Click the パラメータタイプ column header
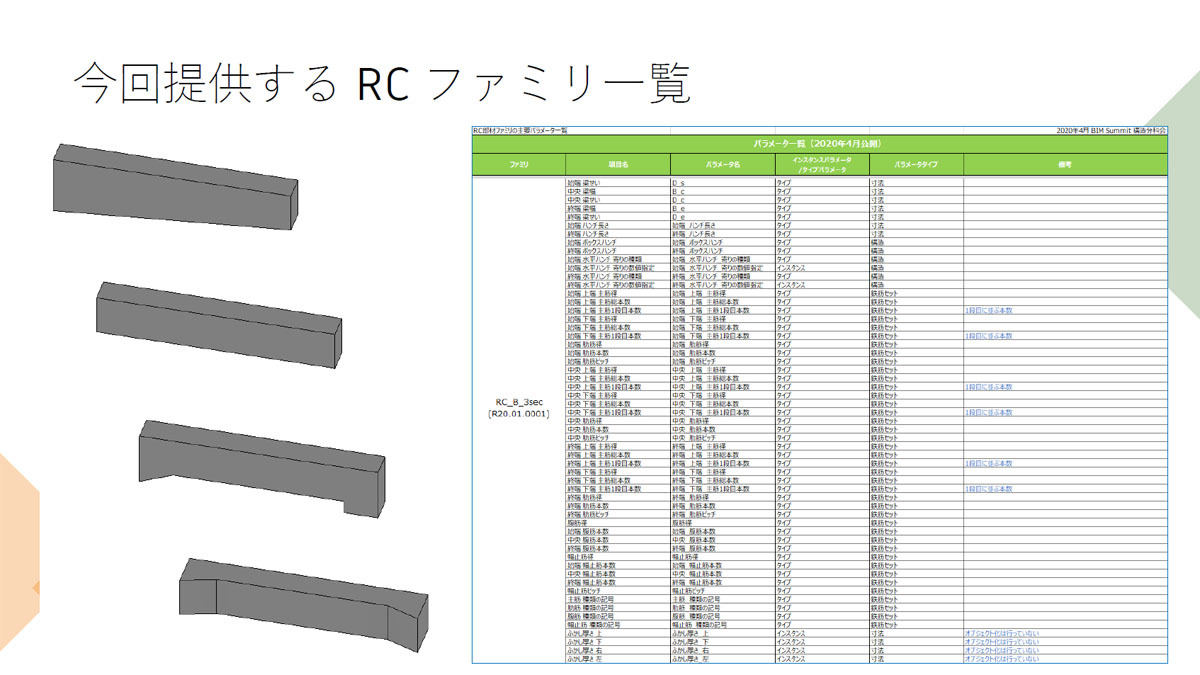The image size is (1200, 675). [916, 165]
